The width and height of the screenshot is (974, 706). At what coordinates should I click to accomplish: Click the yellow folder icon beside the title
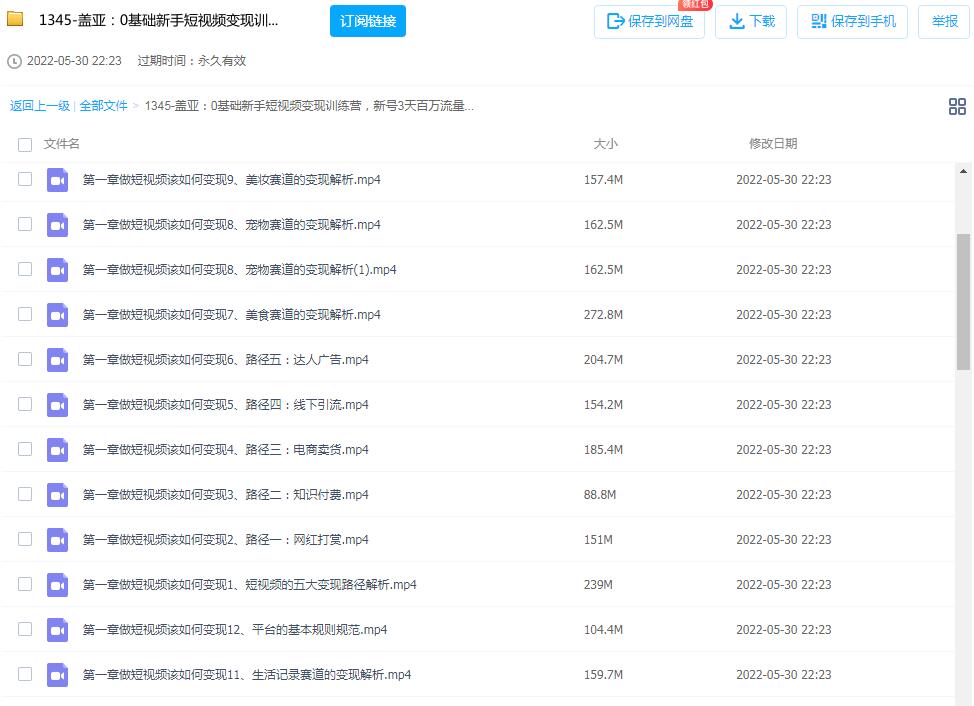coord(15,20)
